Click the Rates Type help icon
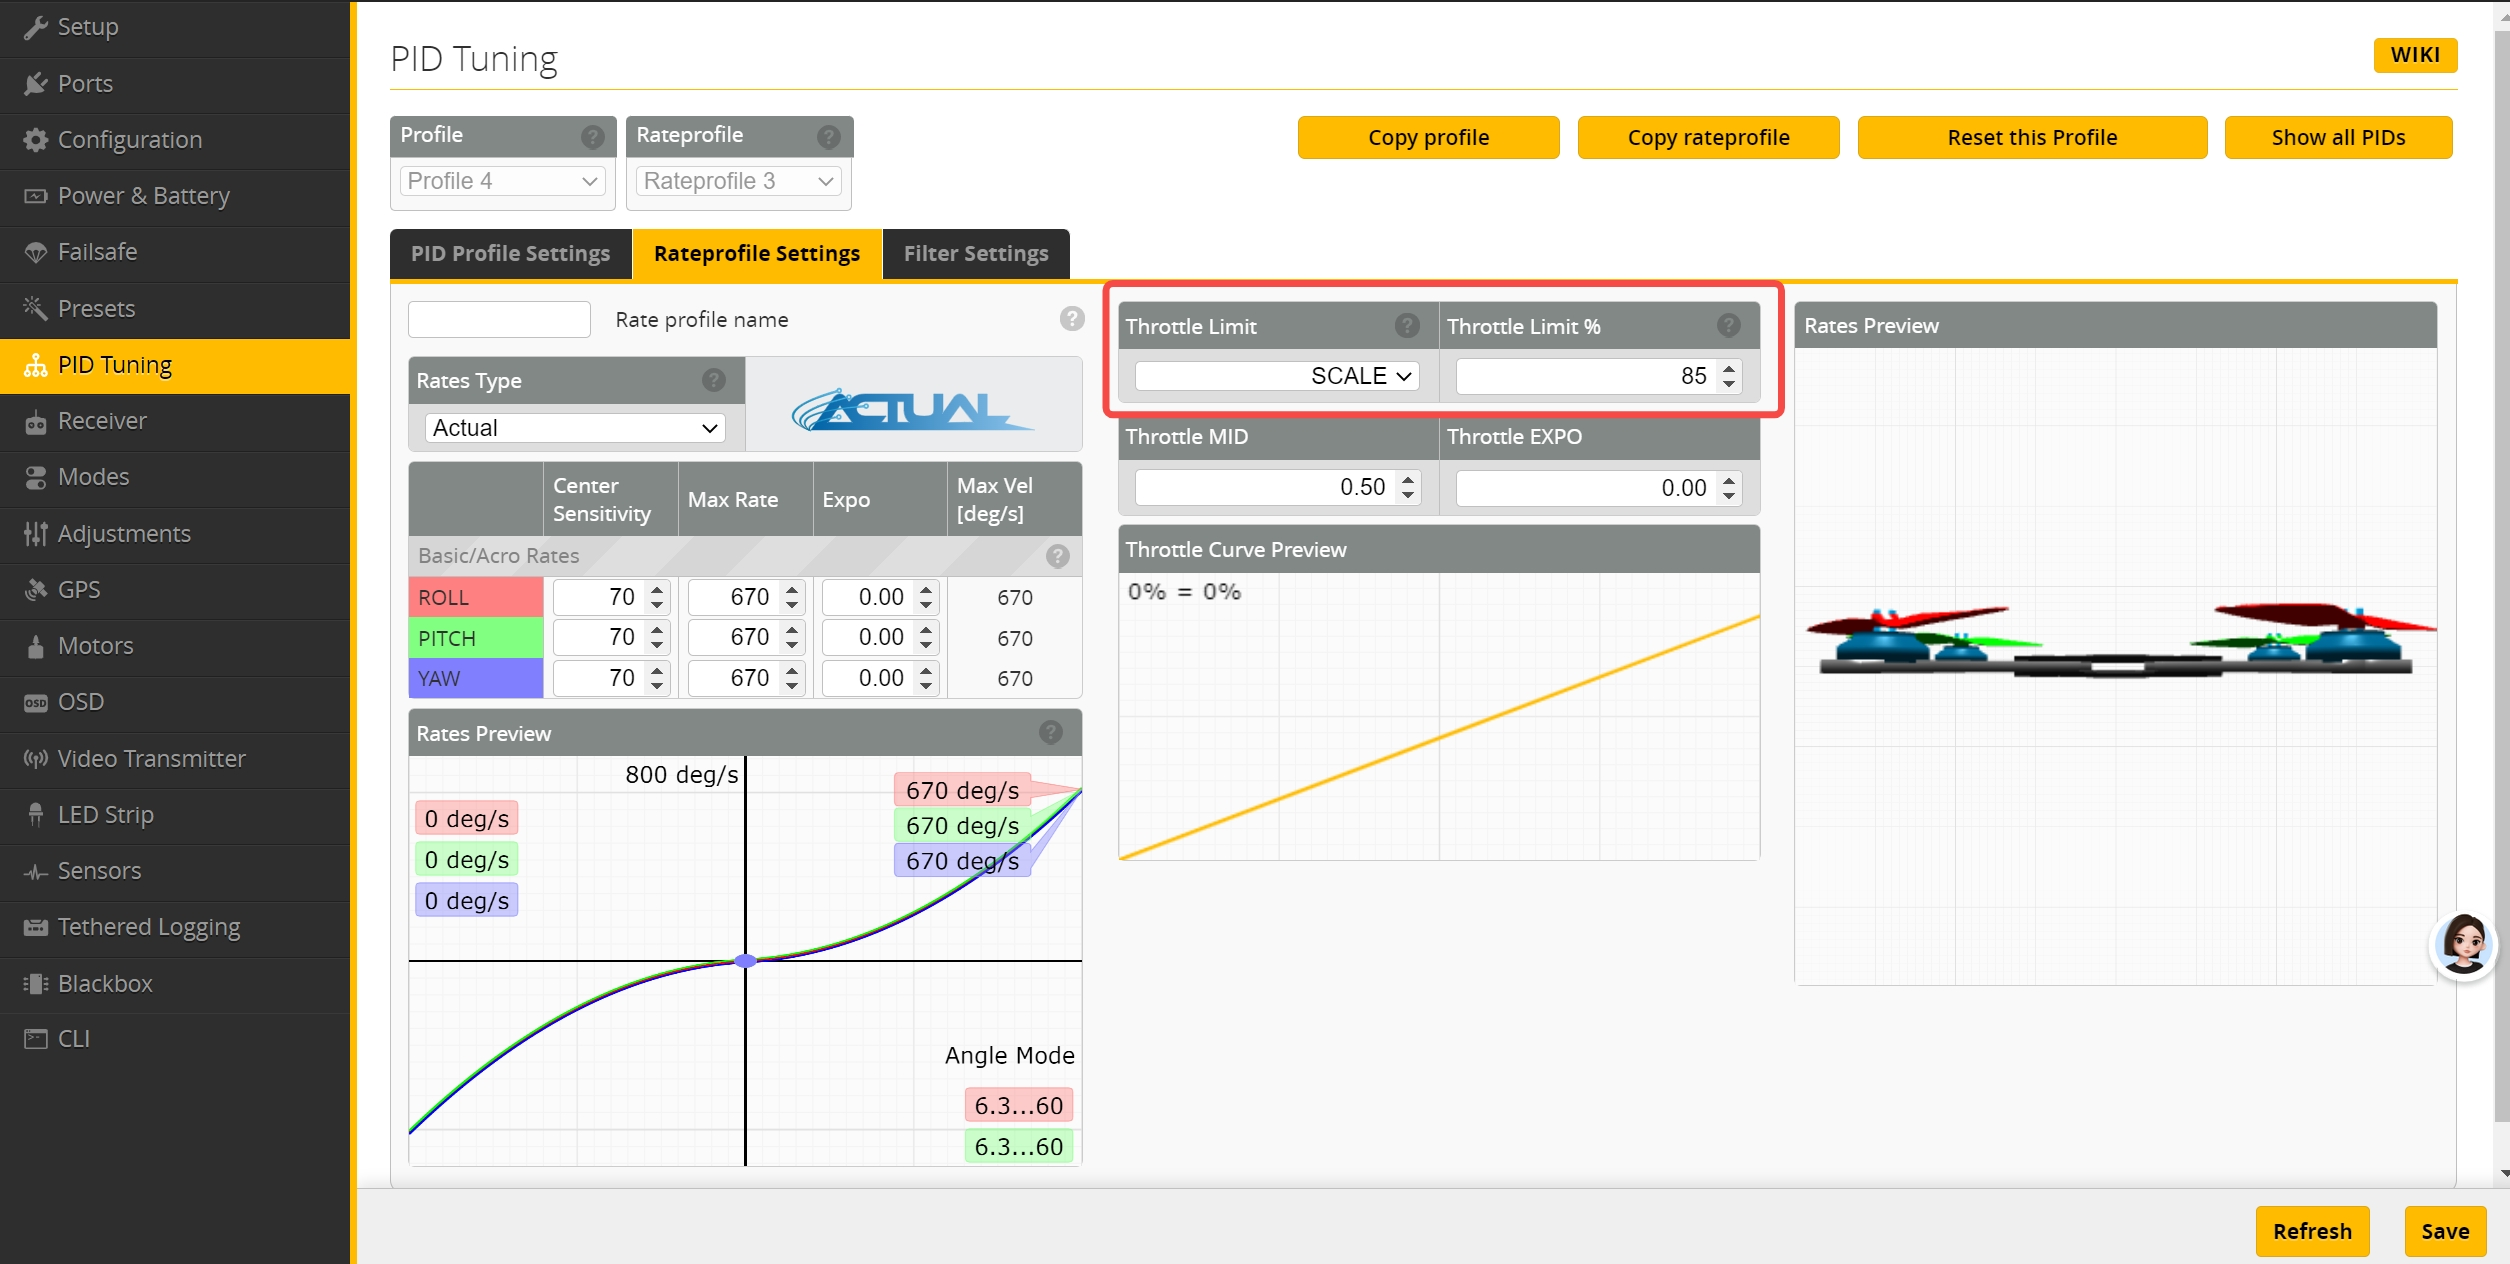Viewport: 2510px width, 1264px height. click(713, 380)
